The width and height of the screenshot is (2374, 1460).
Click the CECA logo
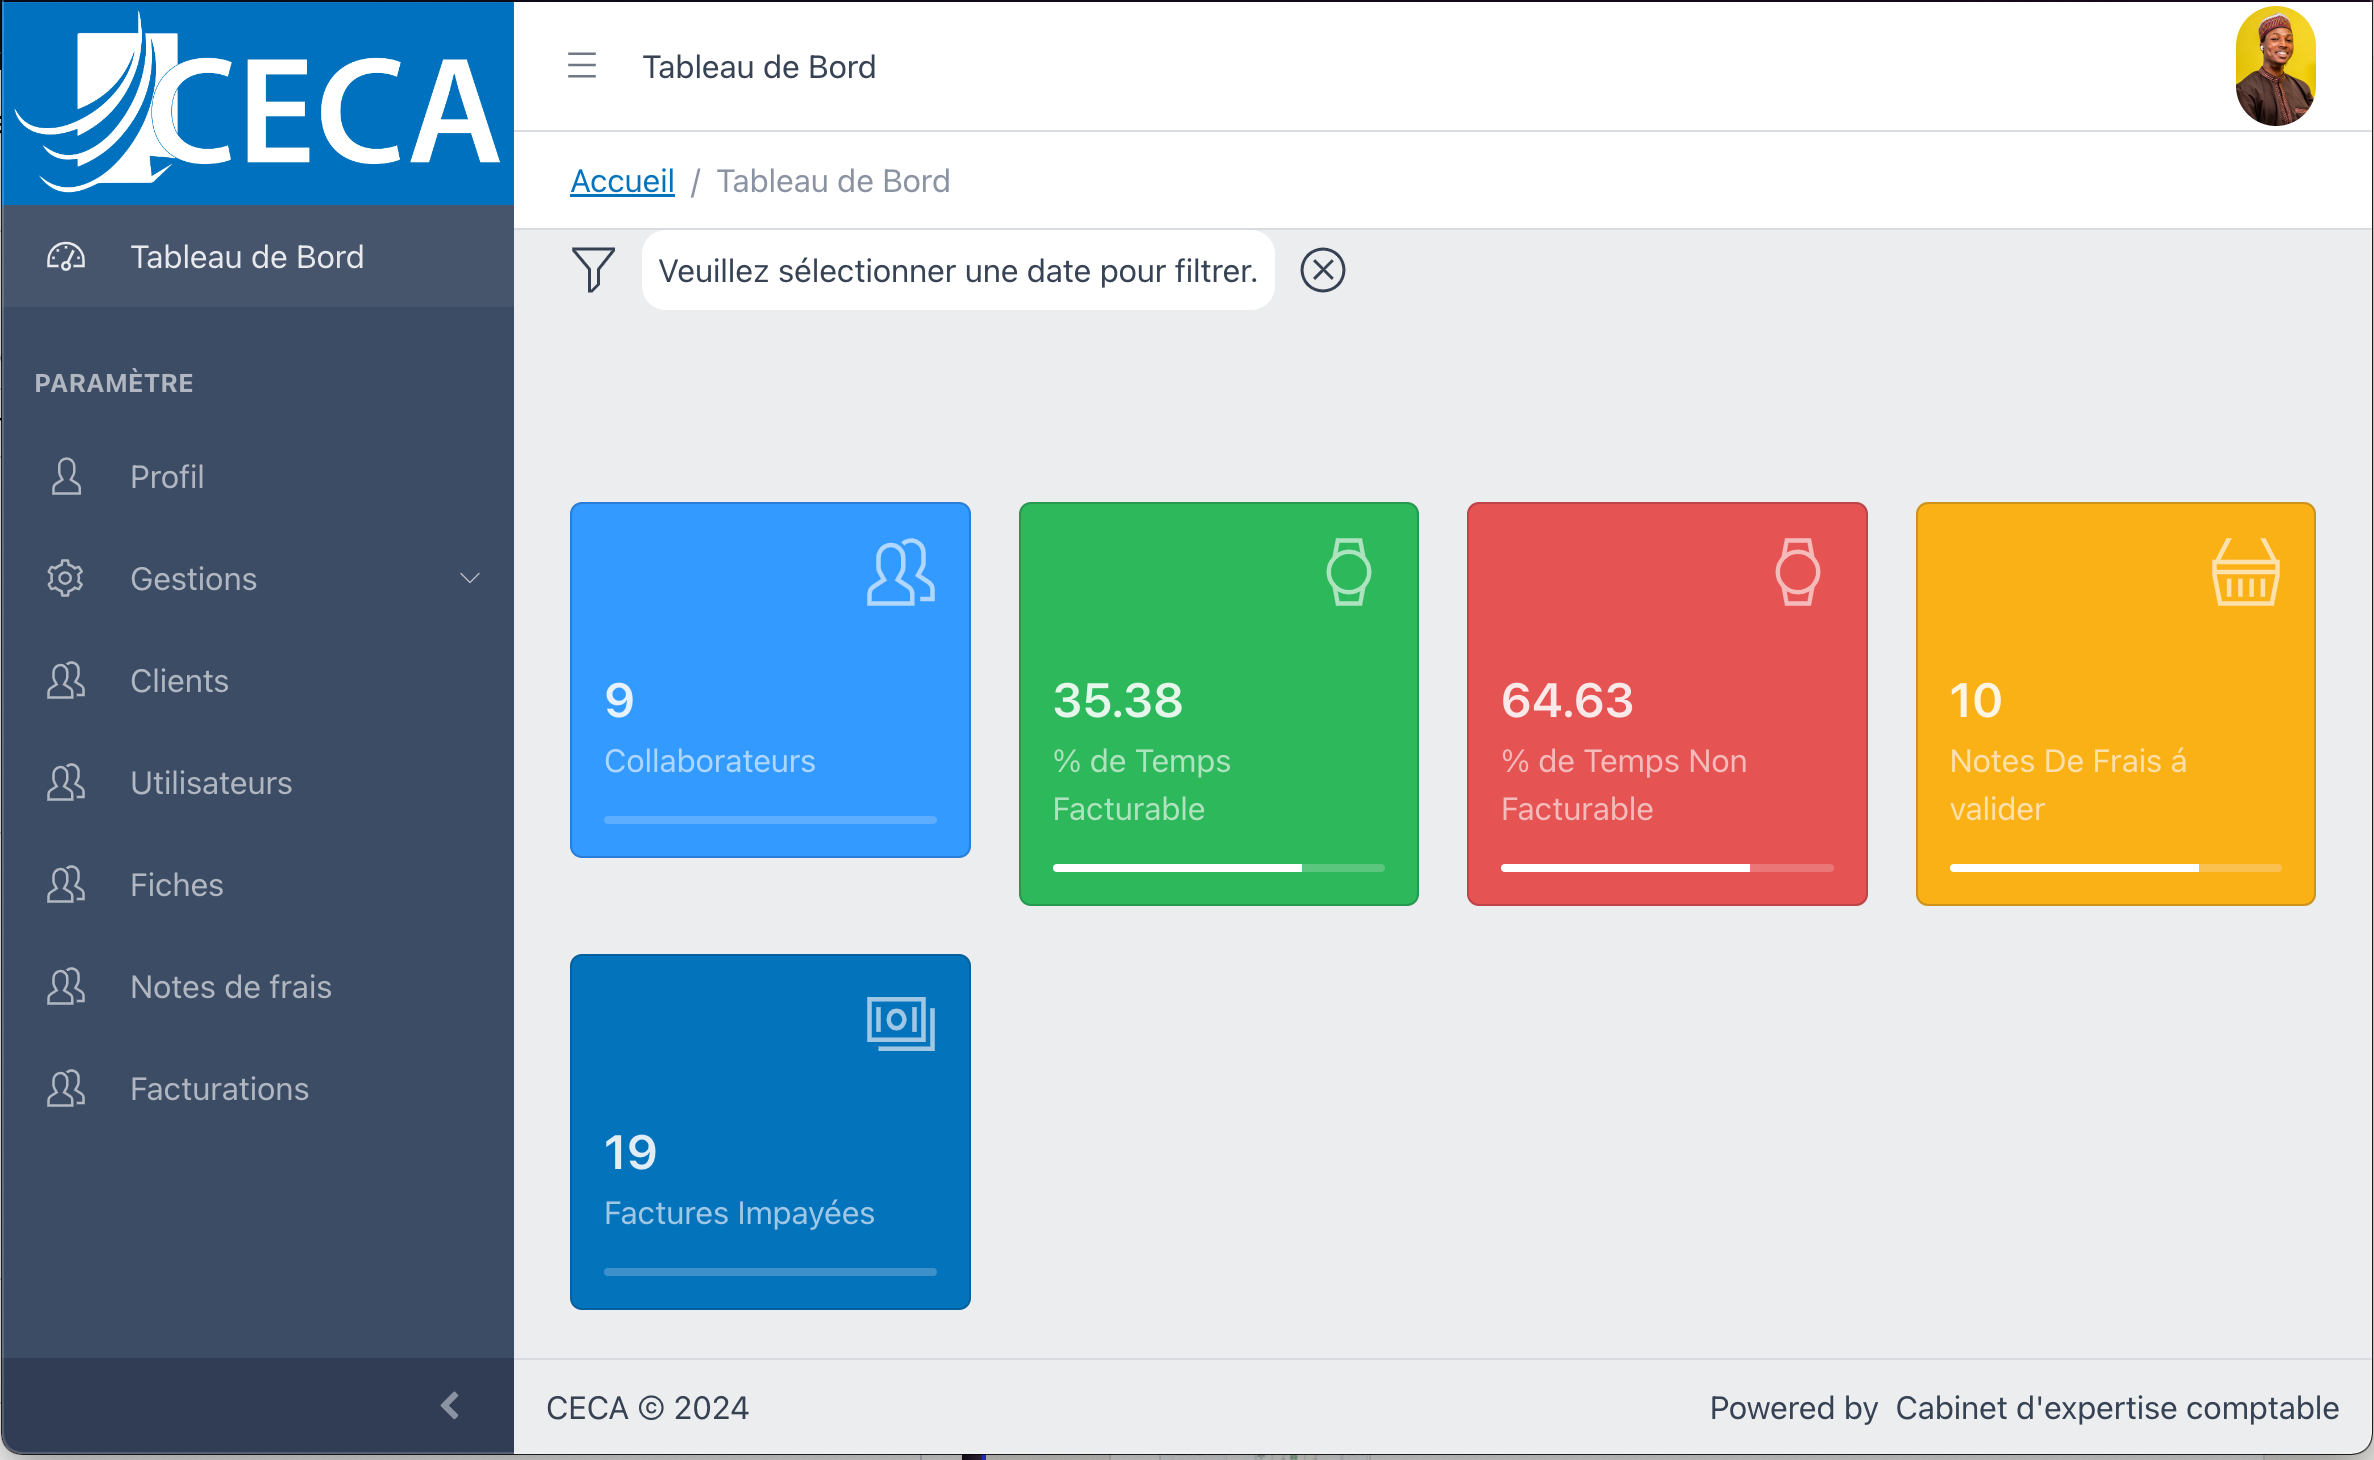pos(258,104)
